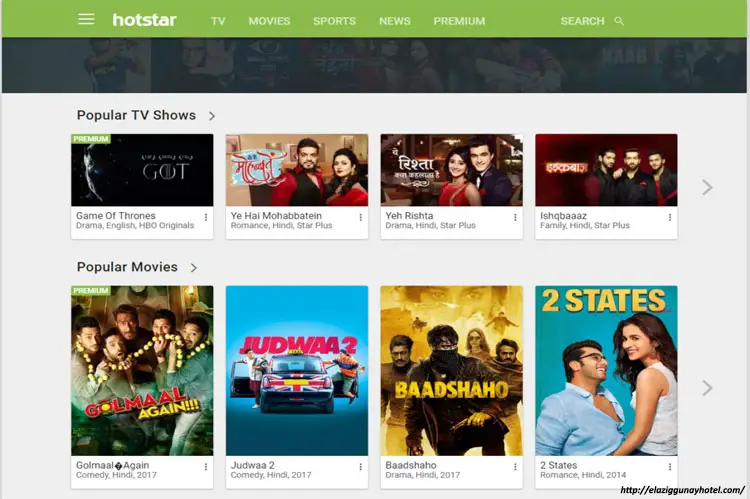Image resolution: width=750 pixels, height=499 pixels.
Task: Click the SEARCH text field
Action: 583,21
